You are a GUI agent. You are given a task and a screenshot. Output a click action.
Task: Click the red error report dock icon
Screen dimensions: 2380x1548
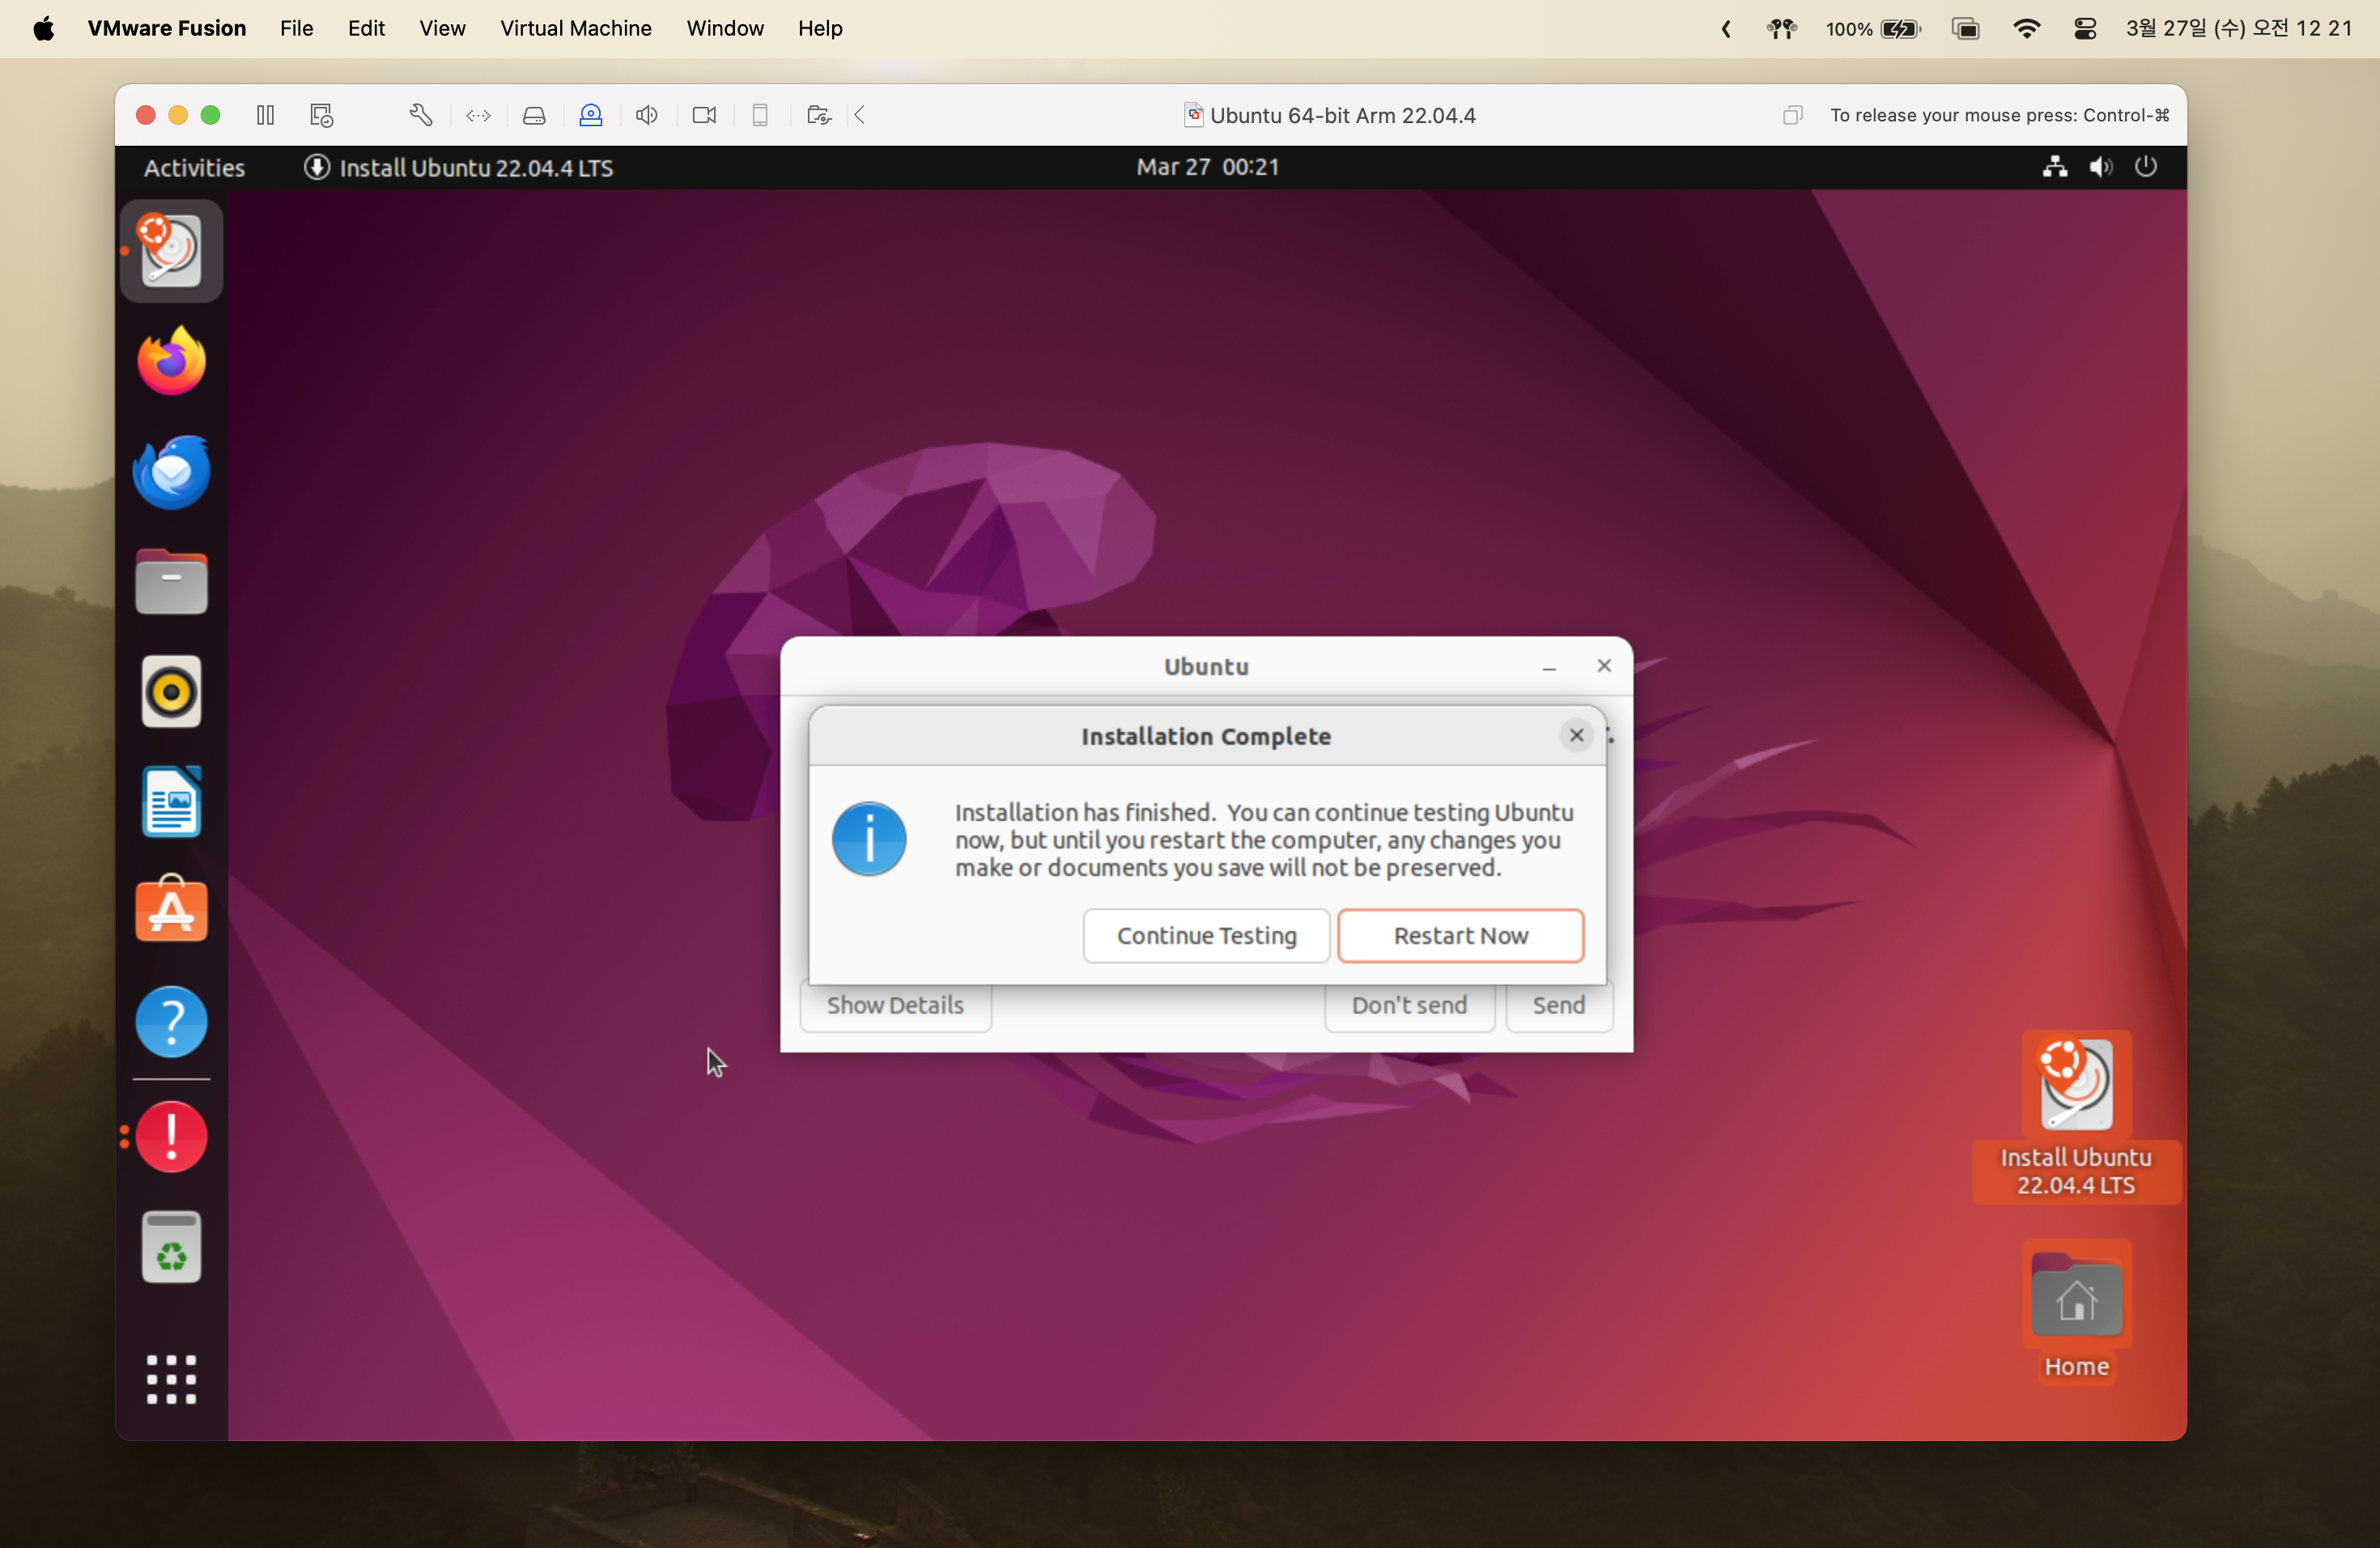tap(171, 1136)
